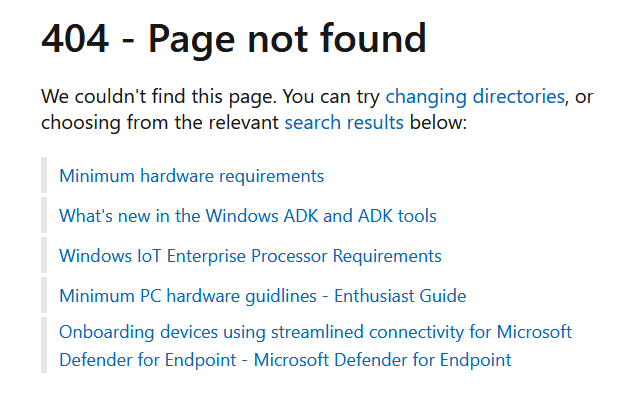The width and height of the screenshot is (638, 412).
Task: Click gray bar beside the 'Onboarding devices' result
Action: (44, 346)
